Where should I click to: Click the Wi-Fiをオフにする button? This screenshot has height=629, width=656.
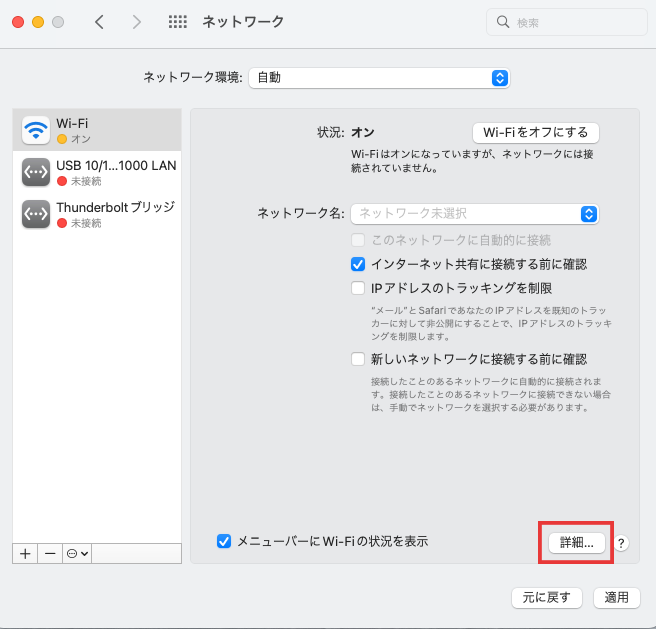pyautogui.click(x=535, y=132)
